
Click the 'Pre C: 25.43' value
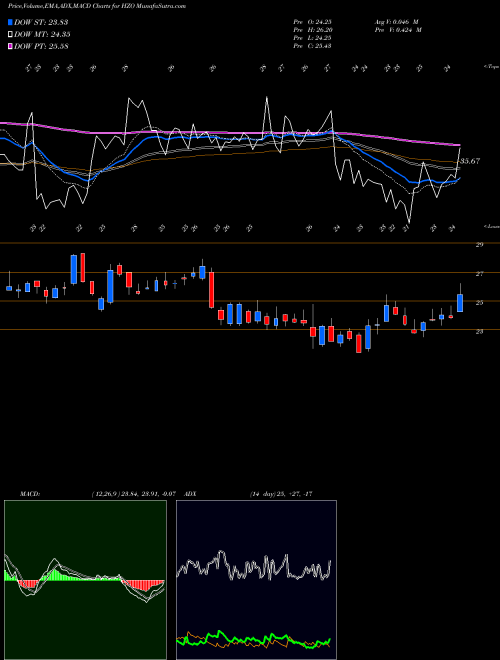312,46
